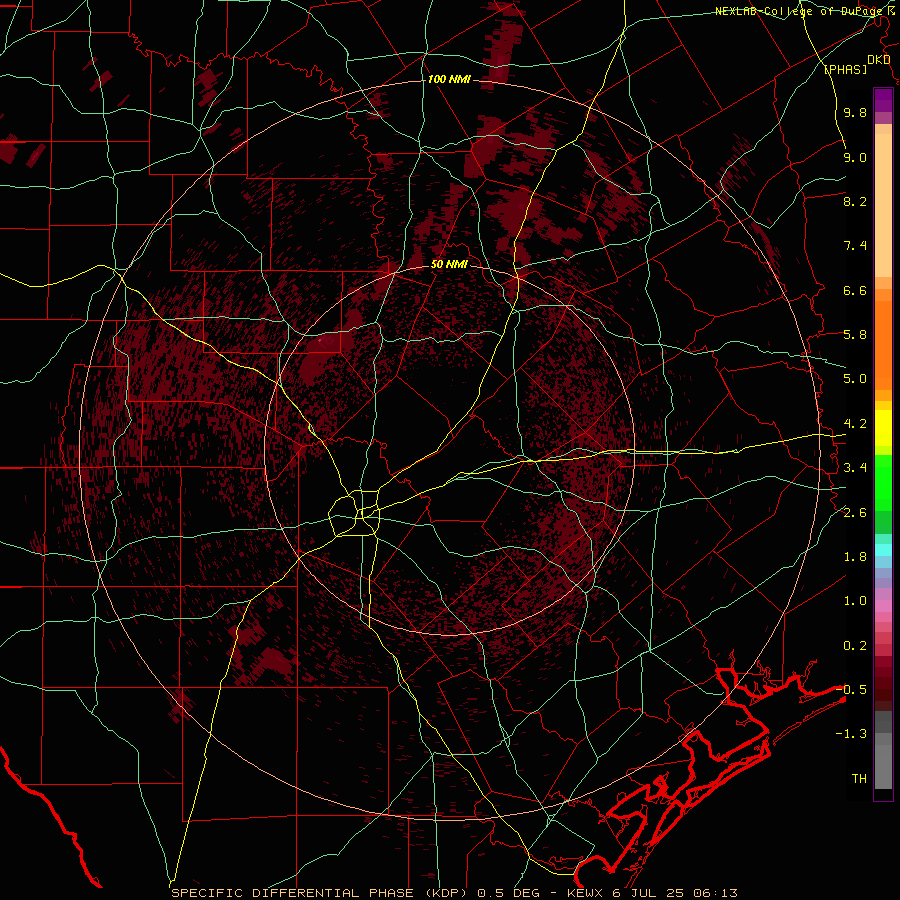
Task: Click the 50 NMI range ring label
Action: [x=449, y=264]
